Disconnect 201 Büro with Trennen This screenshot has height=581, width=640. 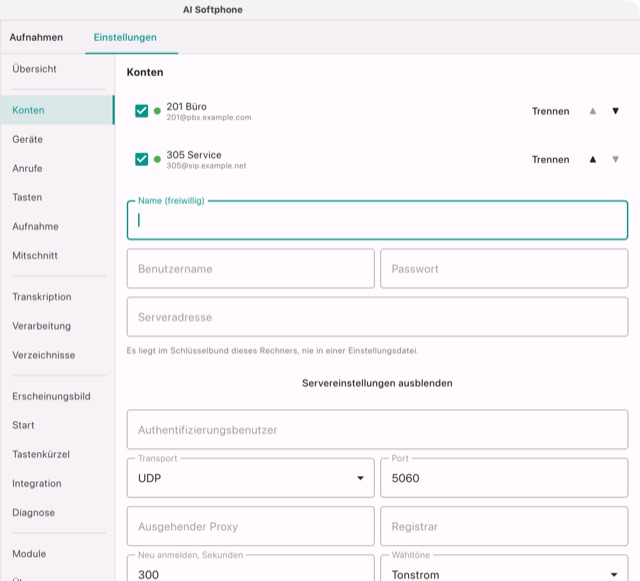(550, 111)
